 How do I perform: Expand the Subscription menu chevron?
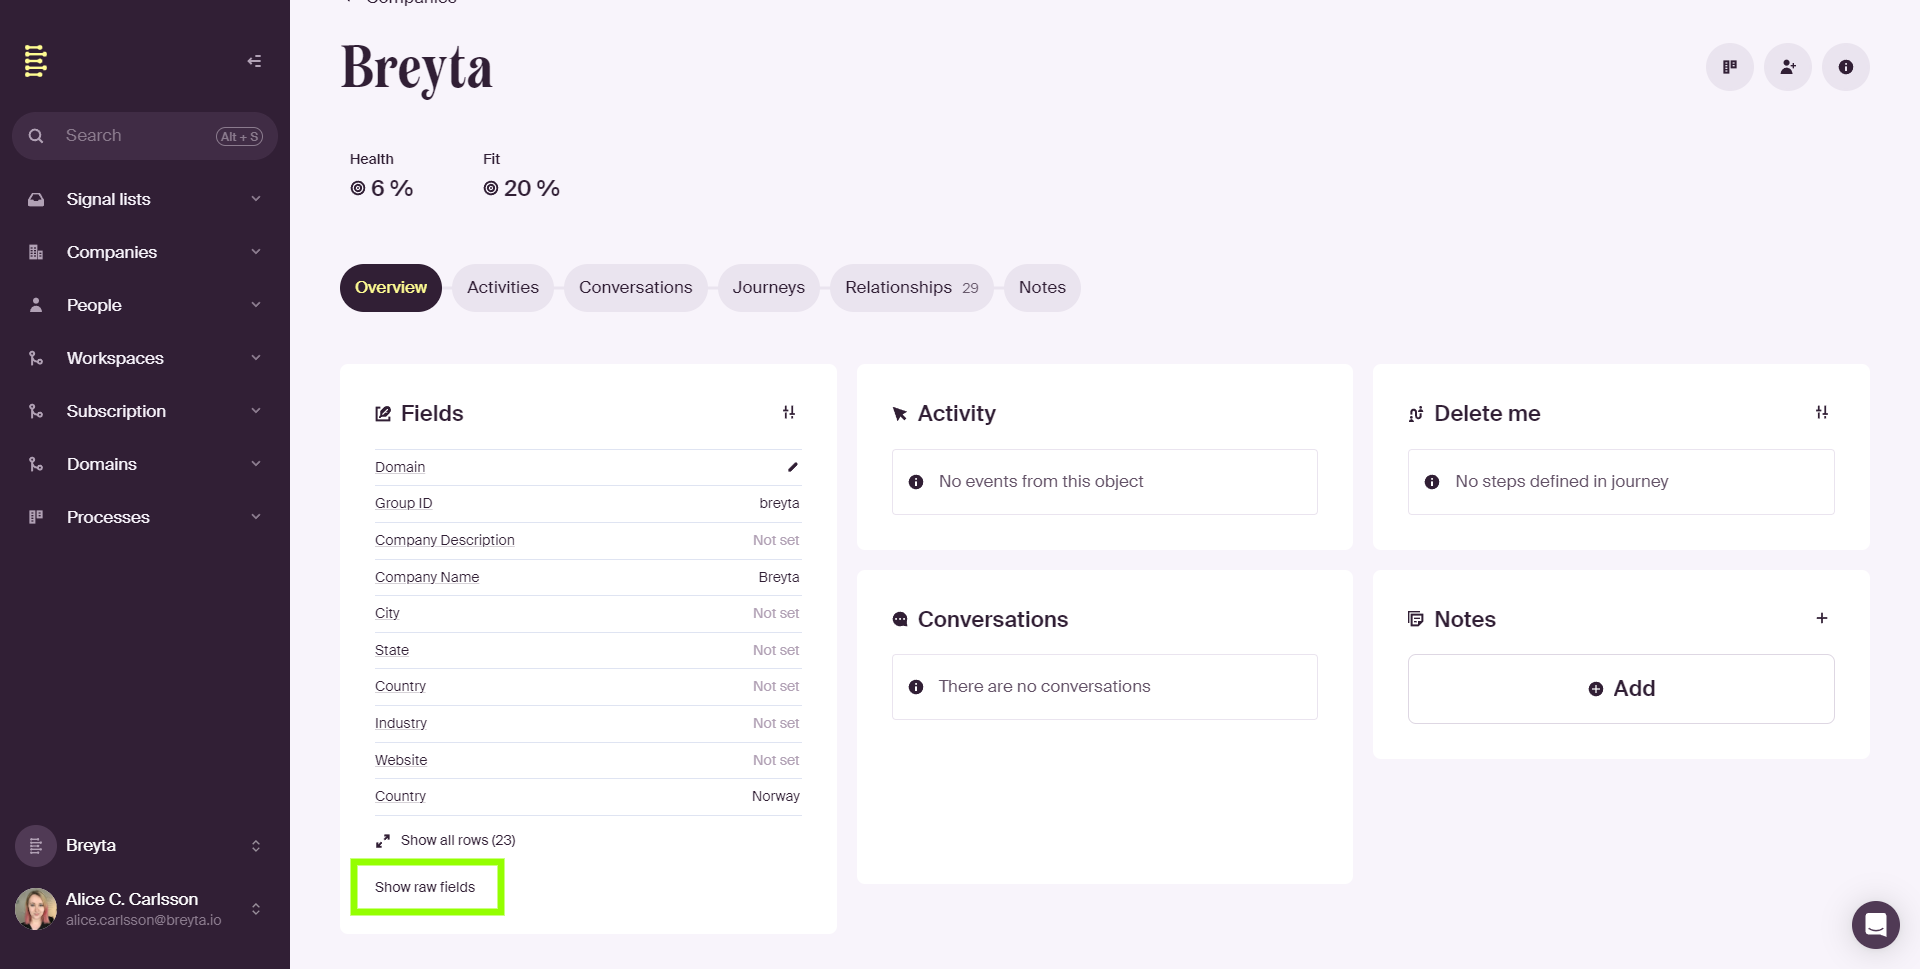(256, 411)
